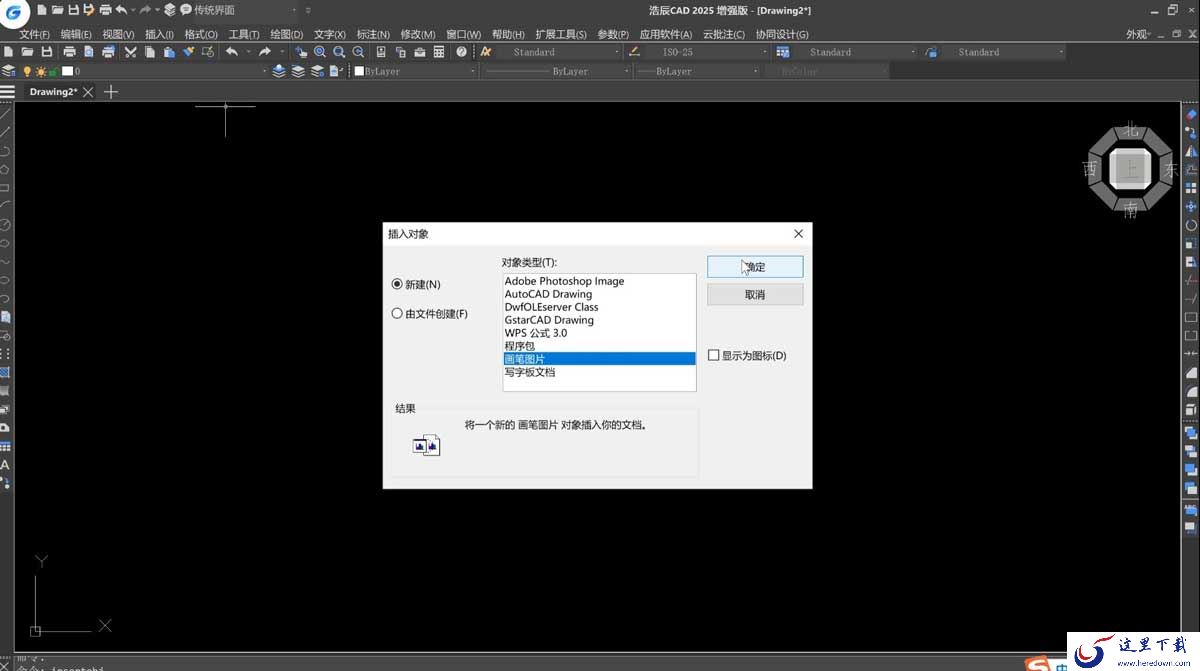Open the 绘图(D) menu
This screenshot has height=671, width=1200.
286,34
